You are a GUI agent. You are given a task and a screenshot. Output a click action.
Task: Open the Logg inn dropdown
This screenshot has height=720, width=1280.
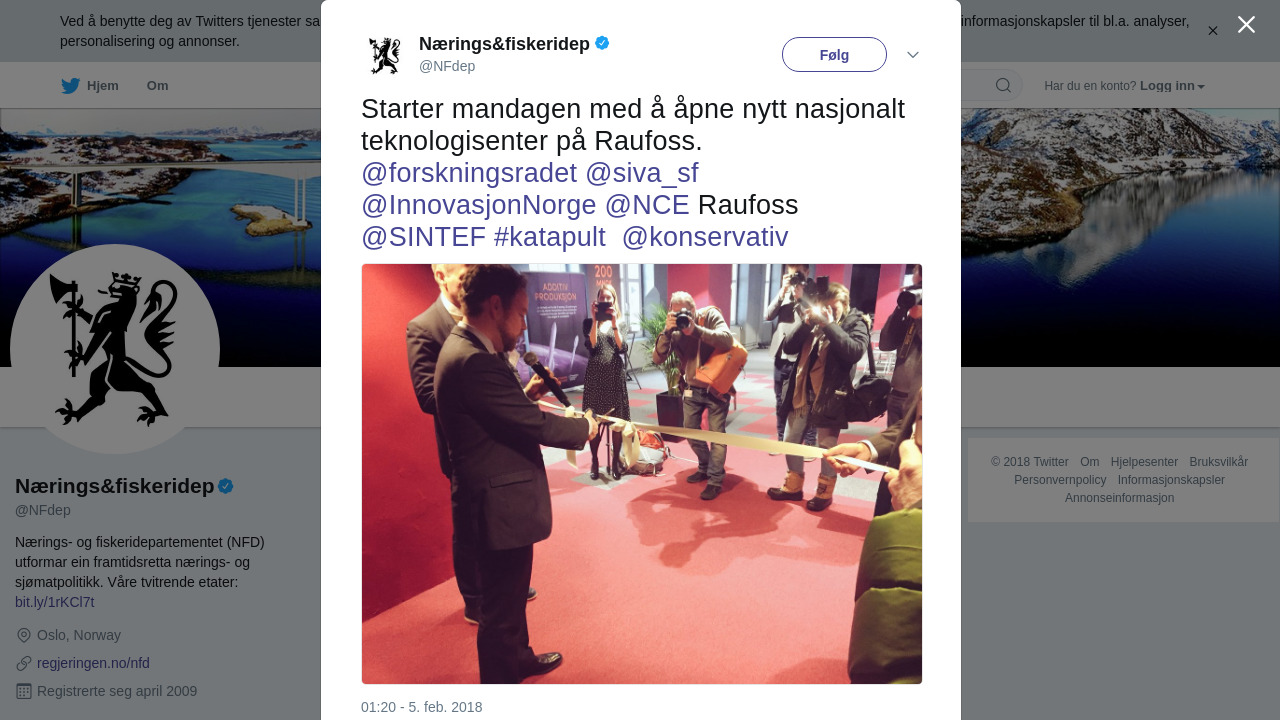click(x=1172, y=86)
